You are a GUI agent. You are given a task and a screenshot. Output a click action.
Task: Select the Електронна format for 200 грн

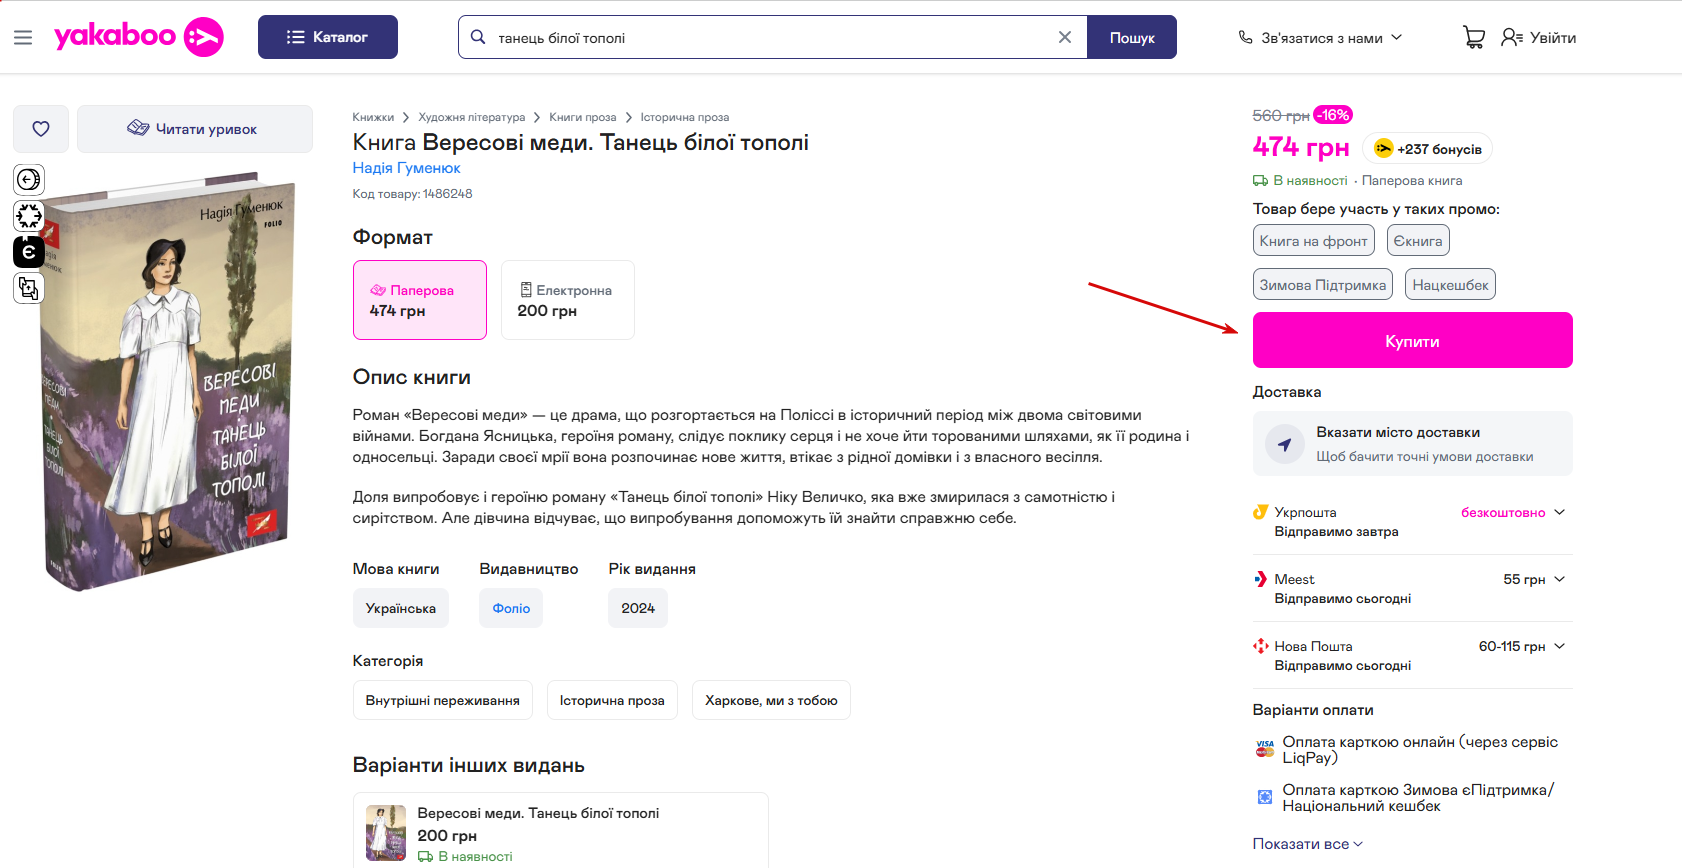coord(568,300)
